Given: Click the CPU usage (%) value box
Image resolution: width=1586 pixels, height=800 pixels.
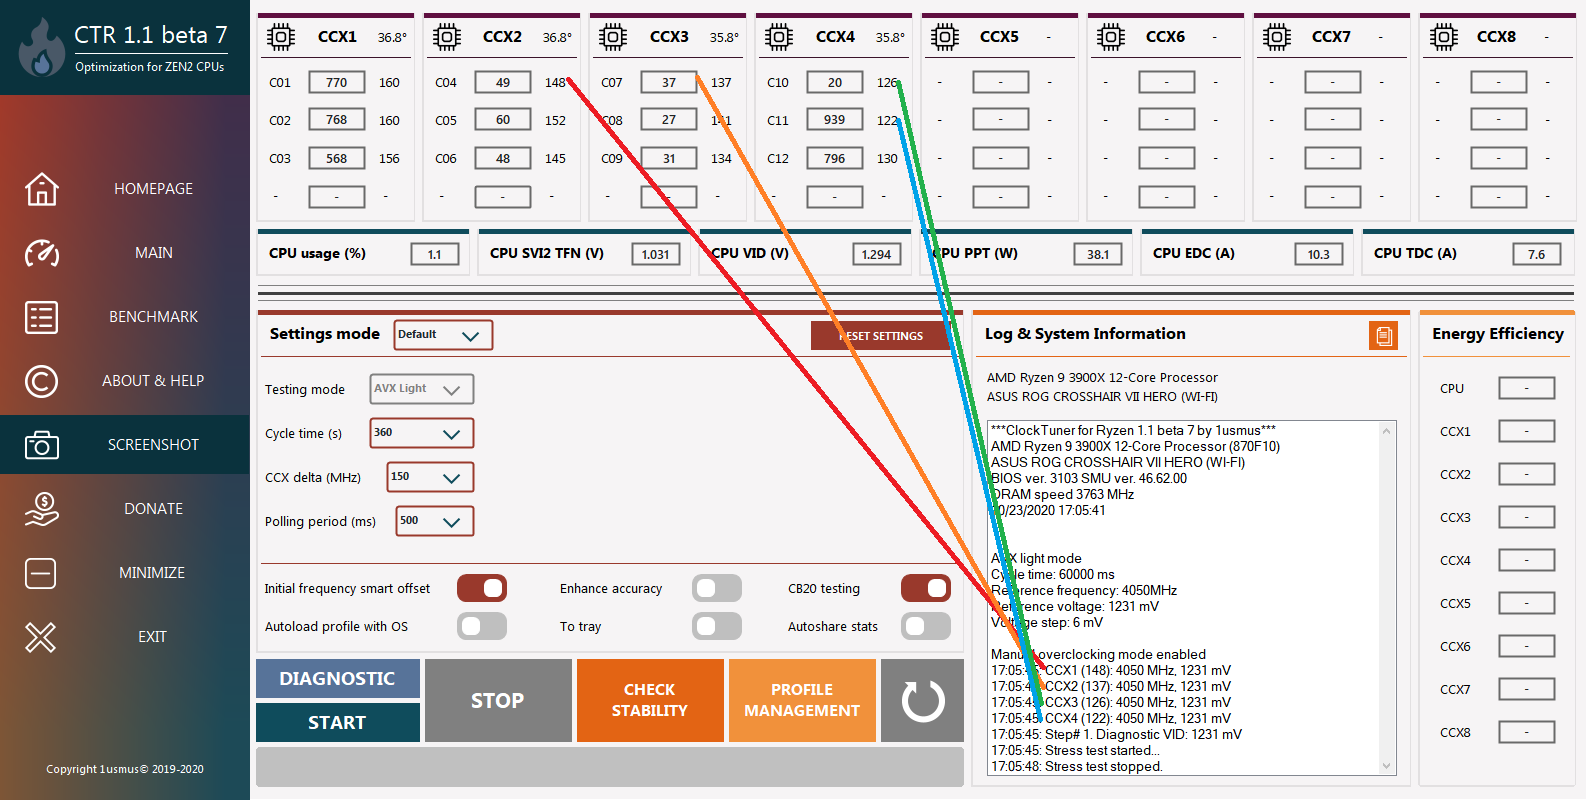Looking at the screenshot, I should [x=435, y=254].
